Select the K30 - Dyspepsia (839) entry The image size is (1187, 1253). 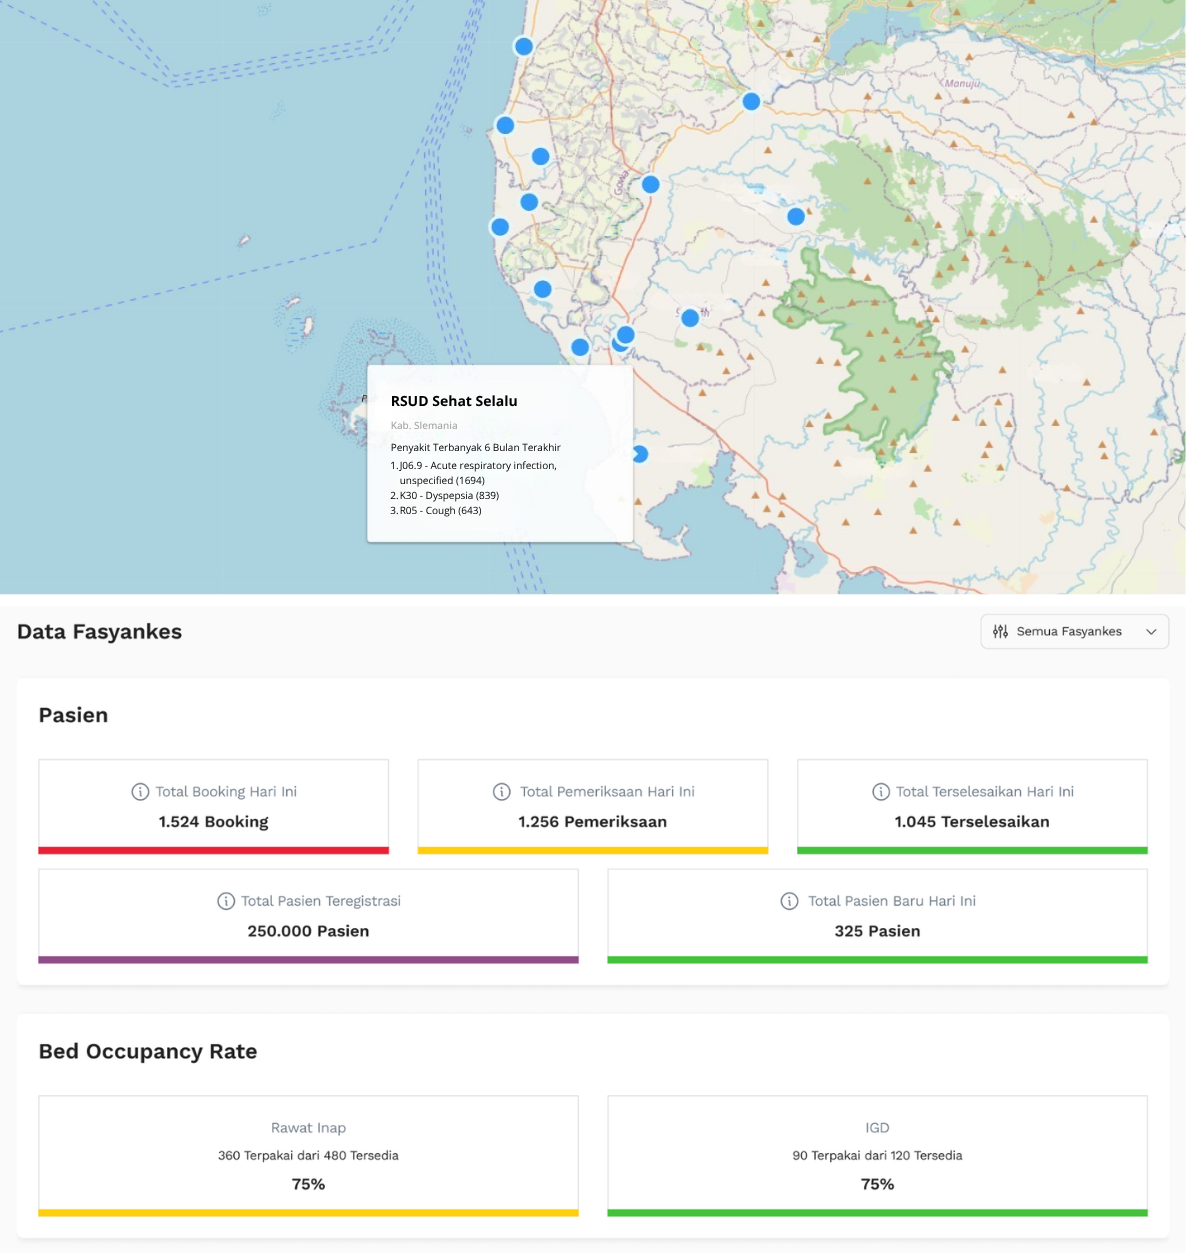coord(445,496)
